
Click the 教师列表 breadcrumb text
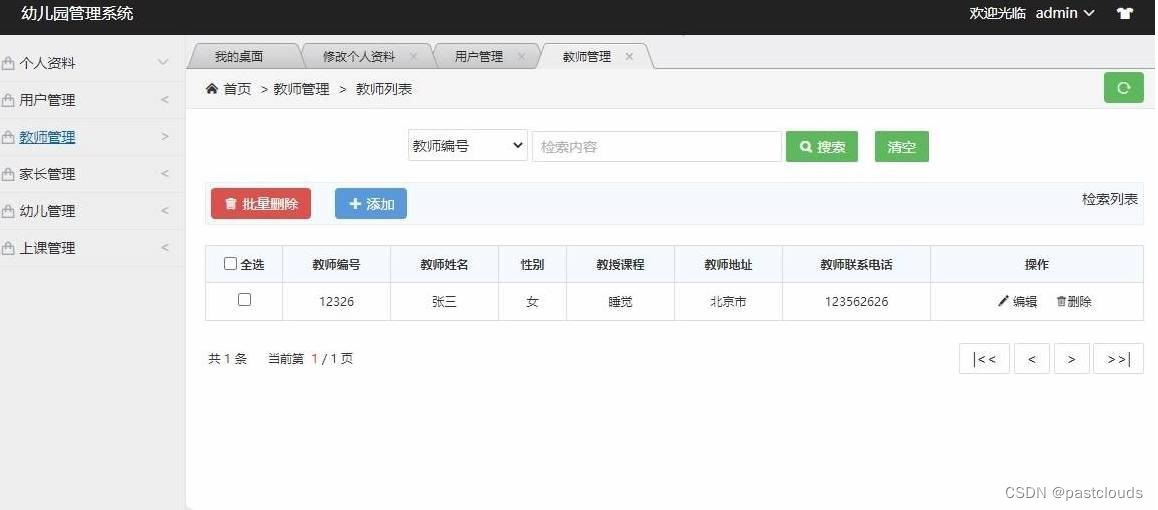384,89
